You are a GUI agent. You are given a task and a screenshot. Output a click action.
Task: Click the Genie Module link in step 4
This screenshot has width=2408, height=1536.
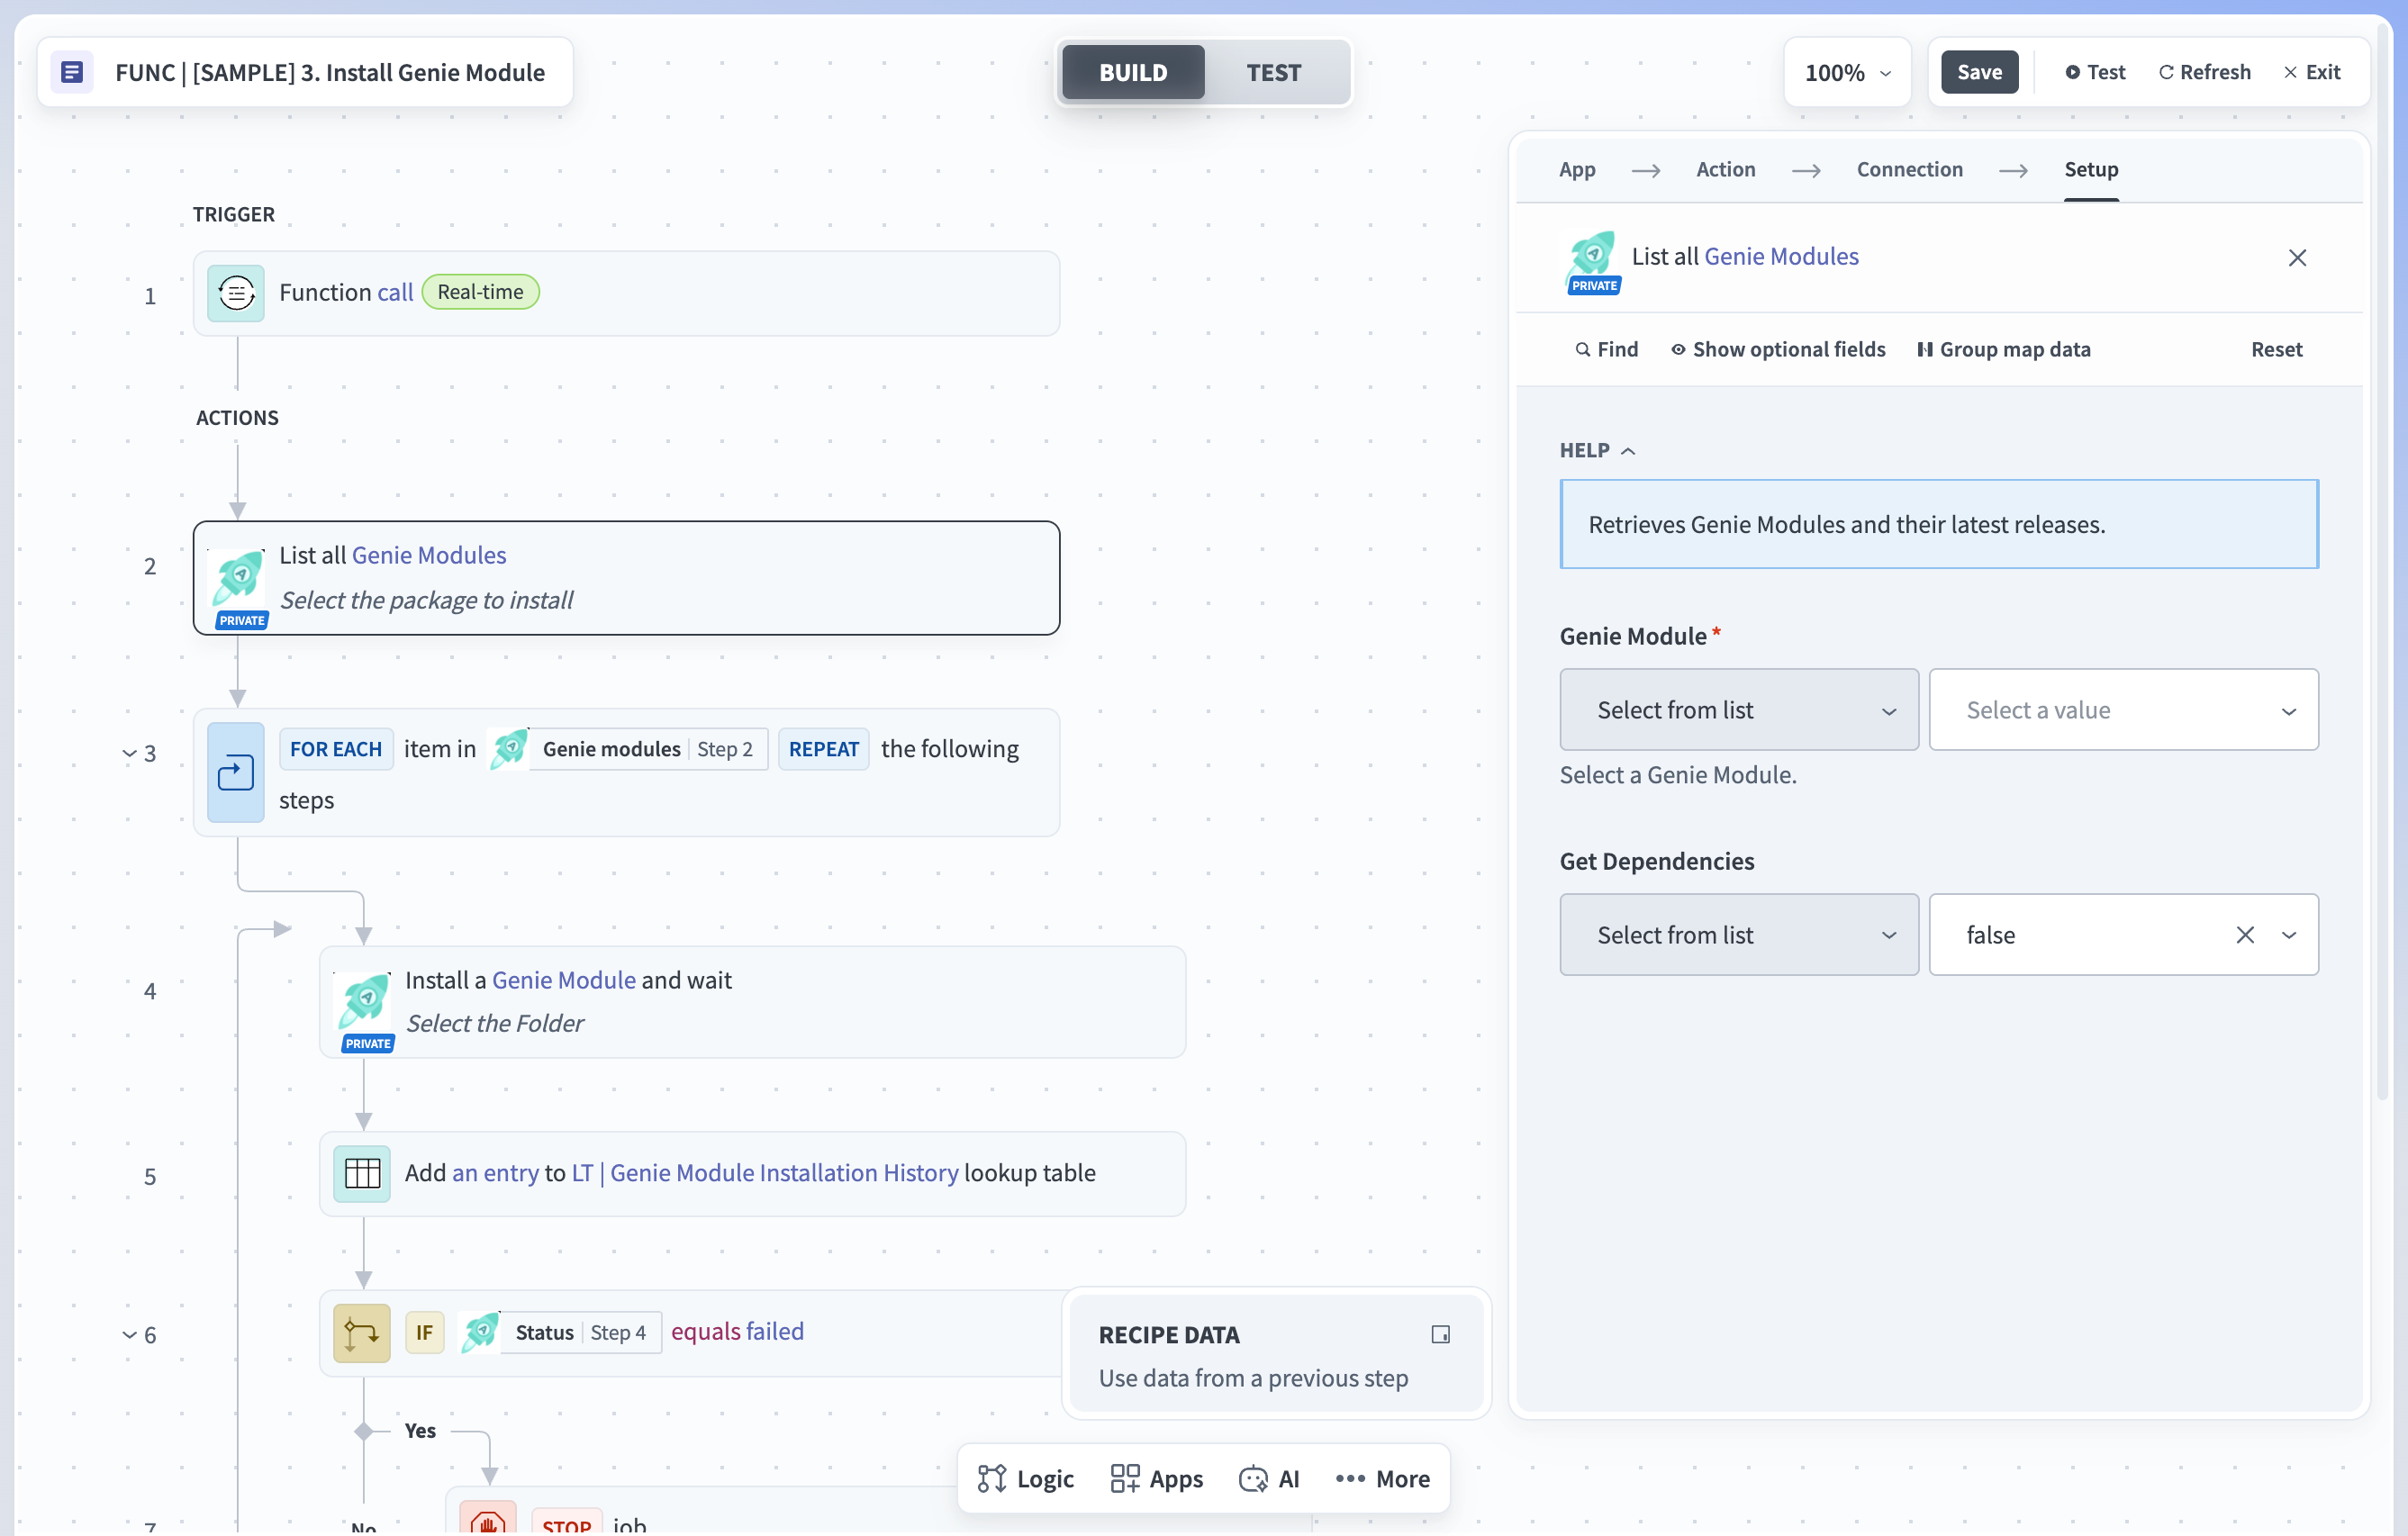(x=563, y=980)
